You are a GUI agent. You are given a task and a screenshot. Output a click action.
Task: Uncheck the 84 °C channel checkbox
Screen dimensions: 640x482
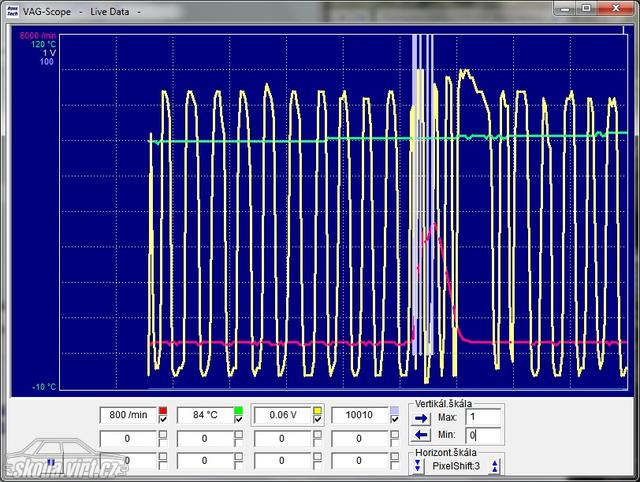coord(239,419)
